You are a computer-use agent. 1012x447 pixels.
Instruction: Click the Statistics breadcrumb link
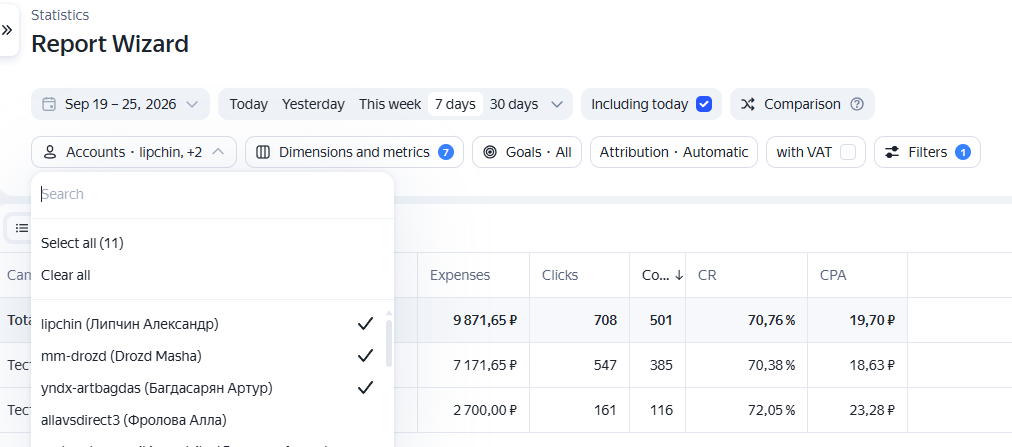click(x=60, y=15)
